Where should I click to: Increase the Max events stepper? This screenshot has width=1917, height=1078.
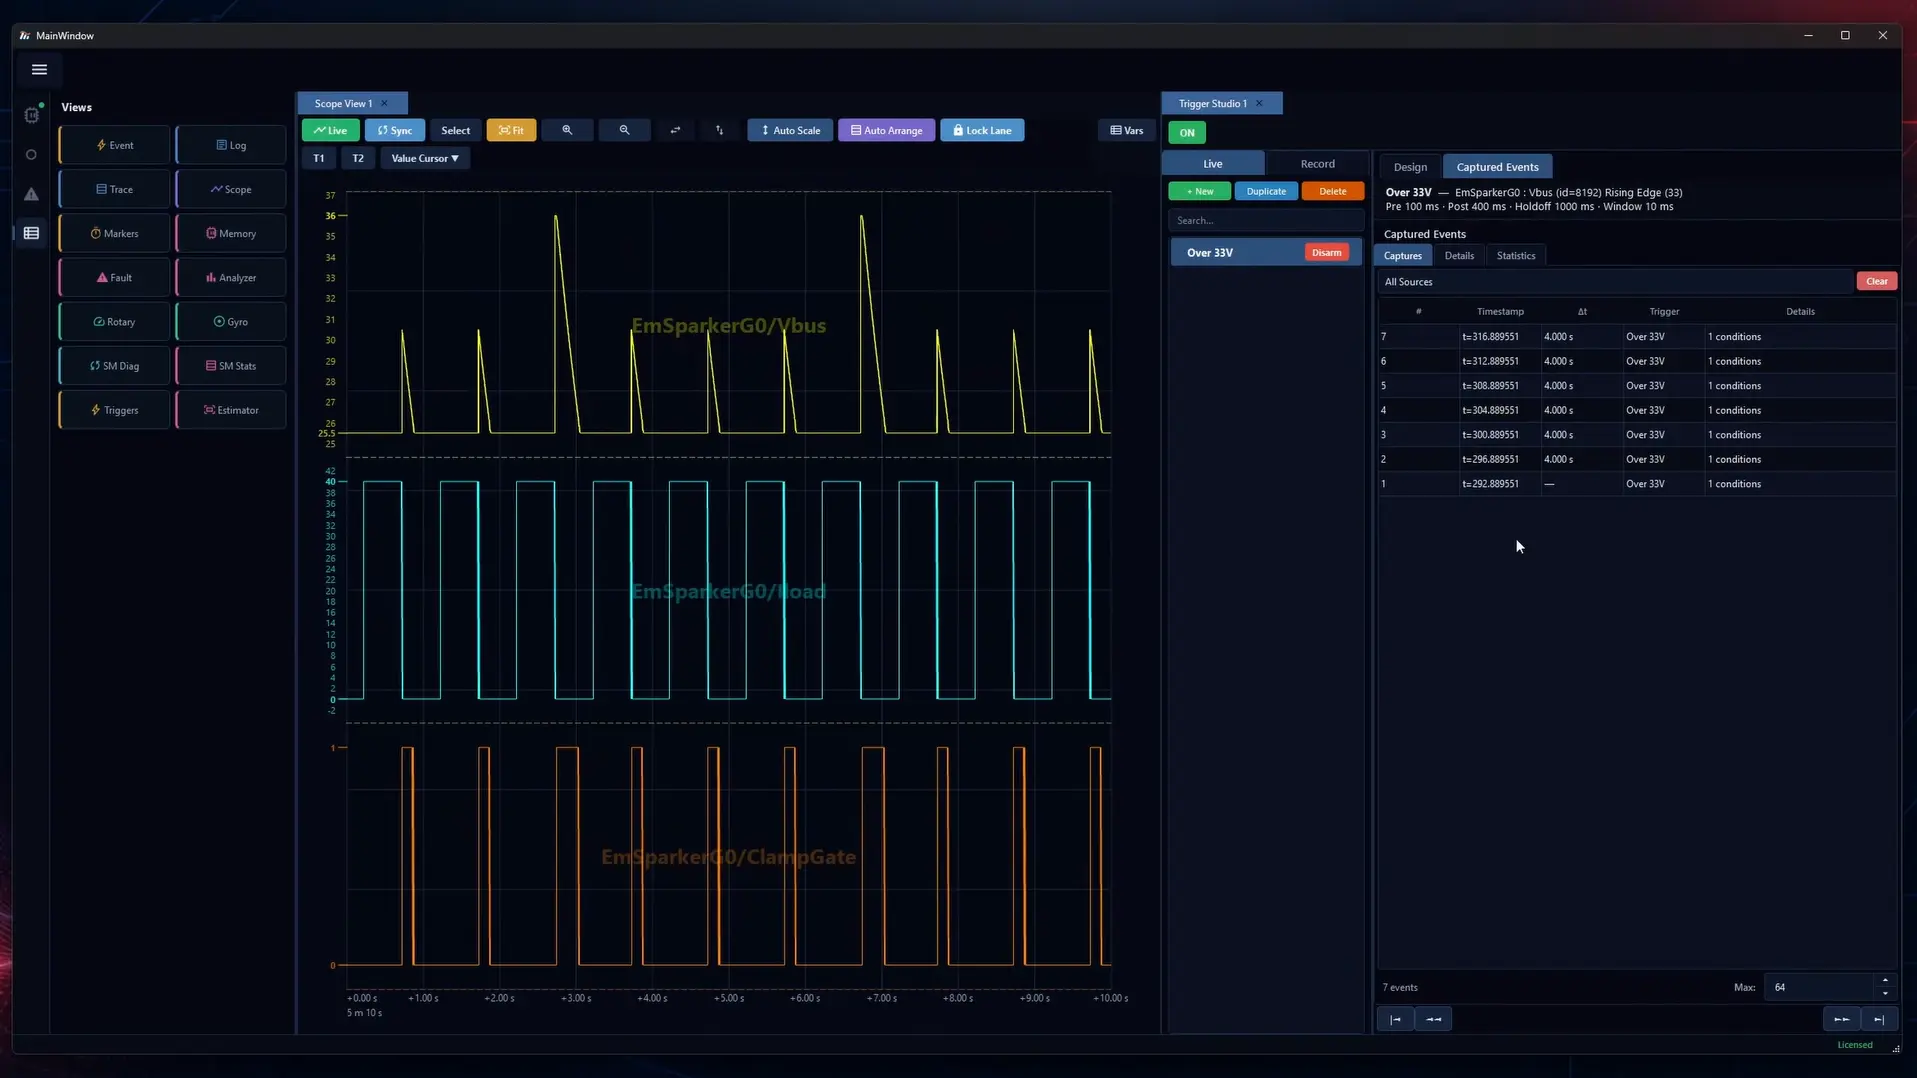1885,981
